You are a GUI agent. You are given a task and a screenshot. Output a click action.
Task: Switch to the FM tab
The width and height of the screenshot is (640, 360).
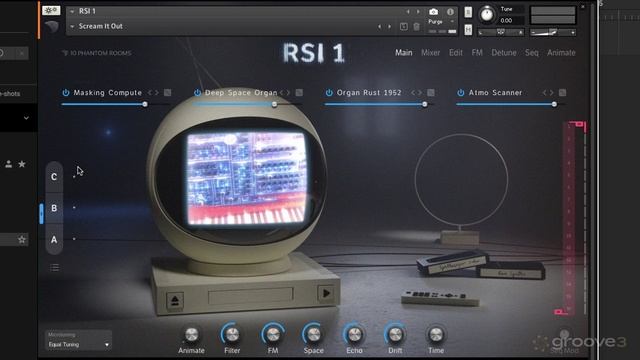477,53
